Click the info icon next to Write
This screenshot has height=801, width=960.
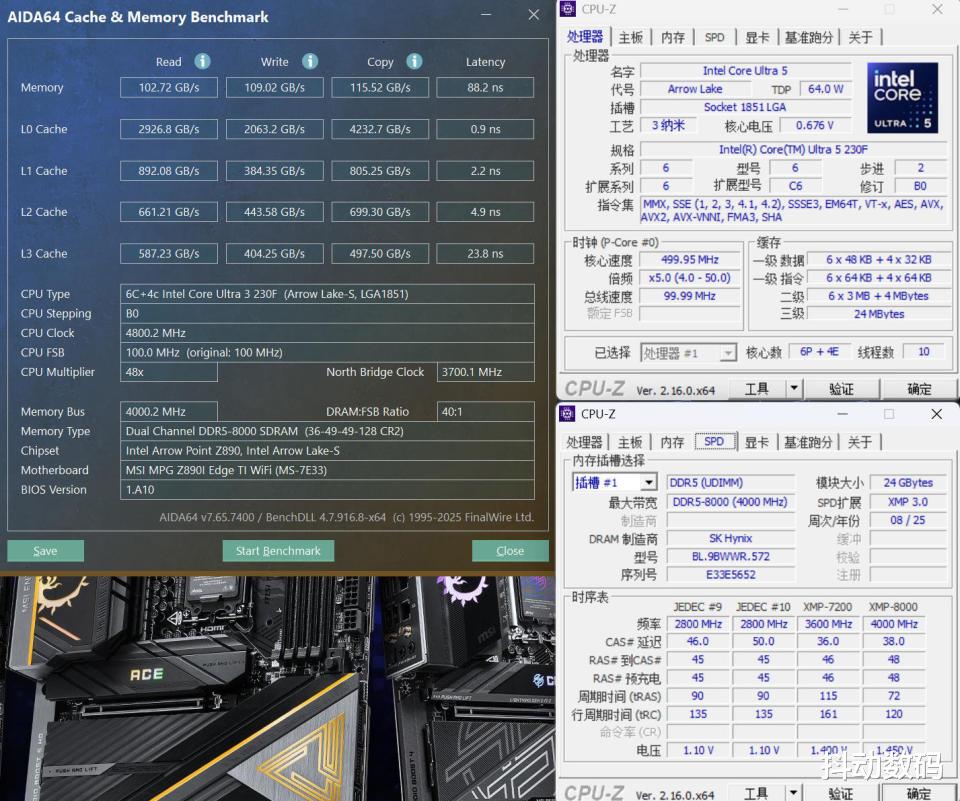click(x=310, y=61)
